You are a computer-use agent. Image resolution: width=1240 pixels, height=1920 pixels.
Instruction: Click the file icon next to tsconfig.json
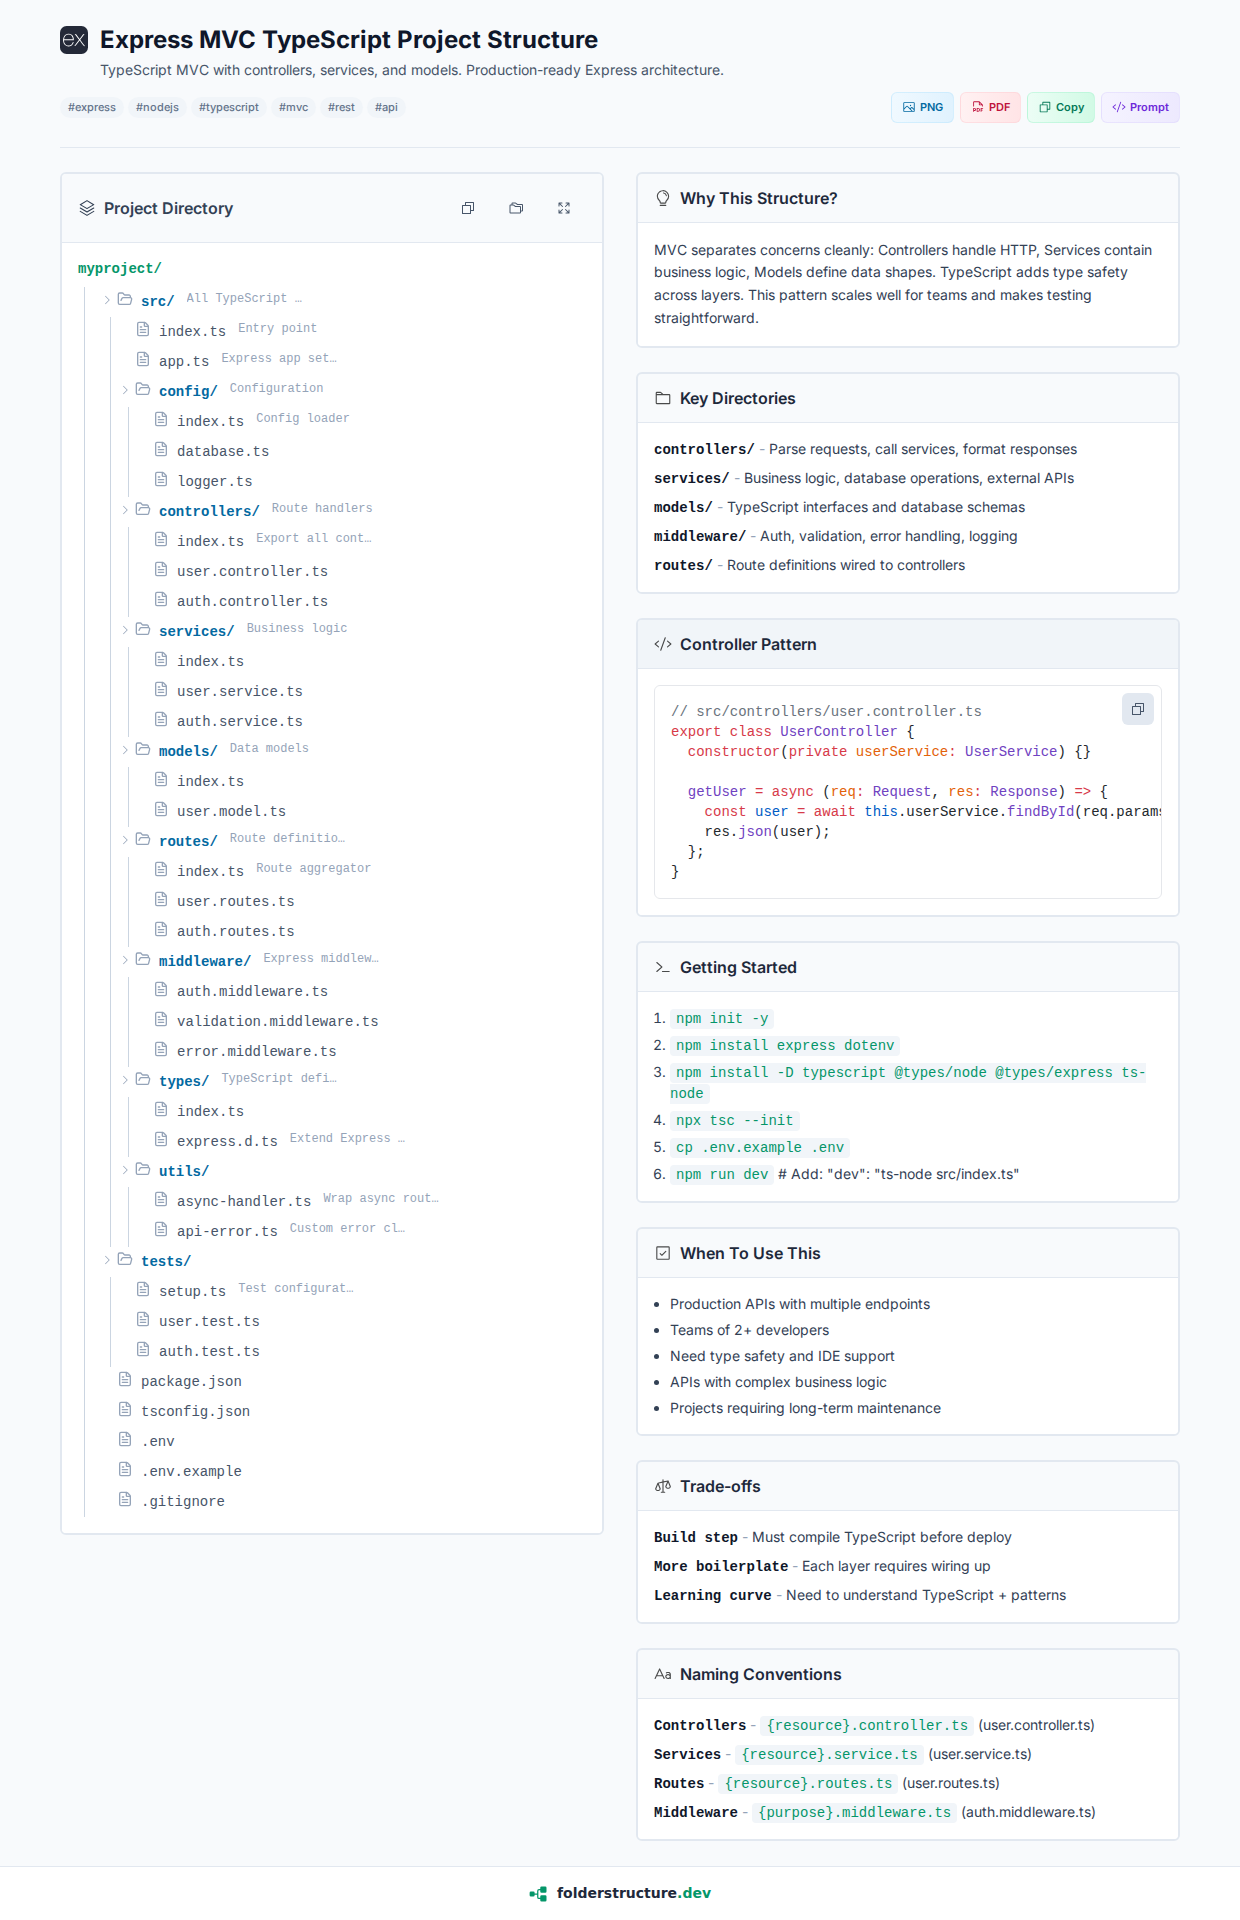[x=125, y=1410]
